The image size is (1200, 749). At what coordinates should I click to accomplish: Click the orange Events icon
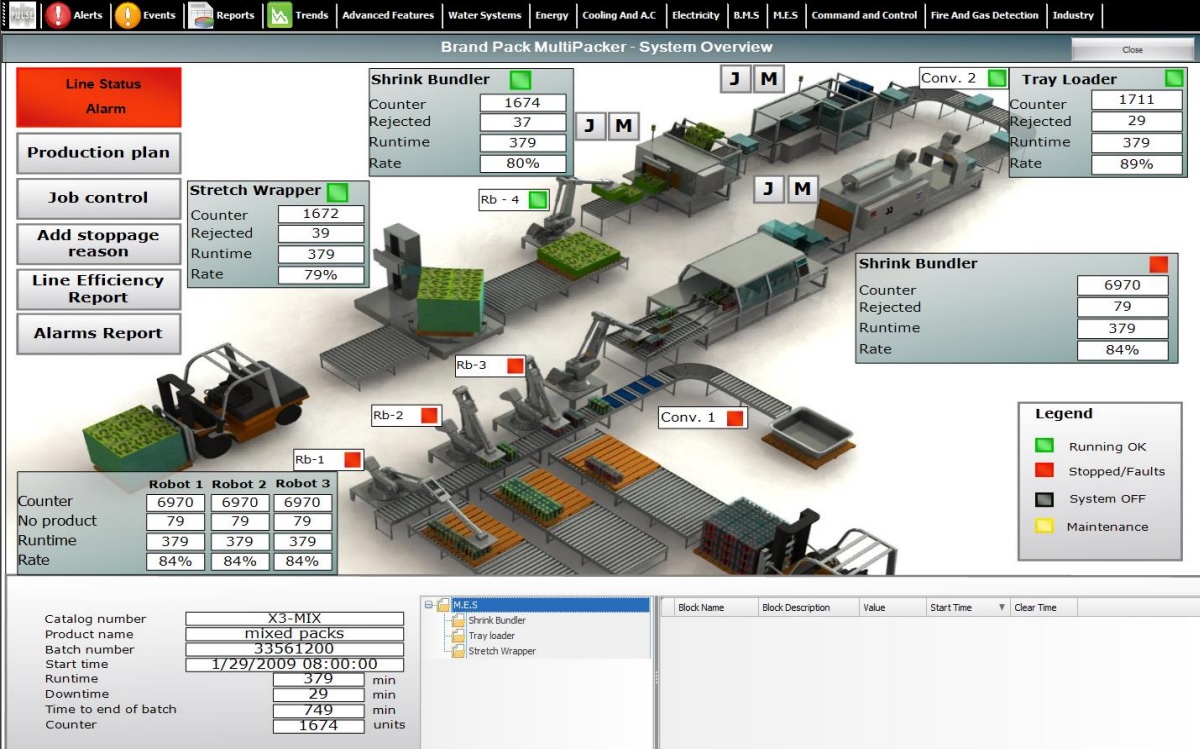[x=127, y=15]
